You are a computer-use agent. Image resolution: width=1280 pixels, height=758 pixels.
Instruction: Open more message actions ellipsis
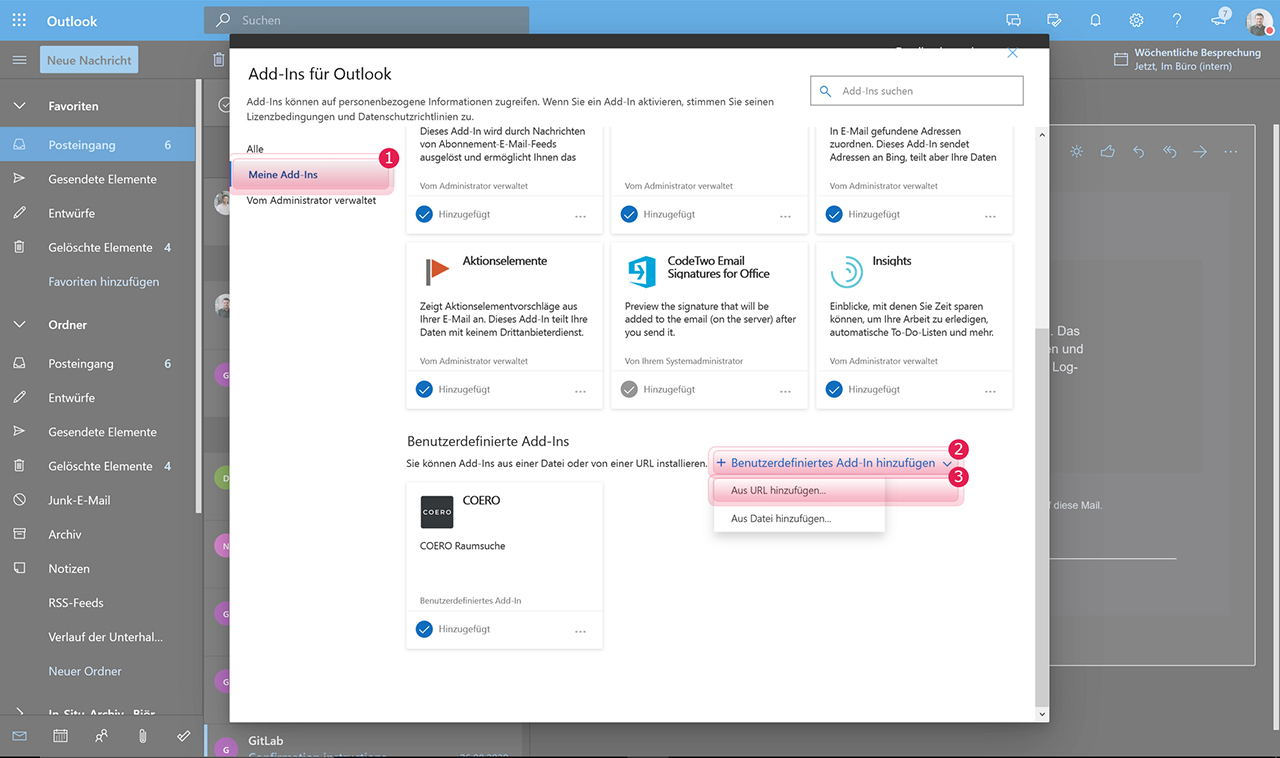coord(1231,151)
